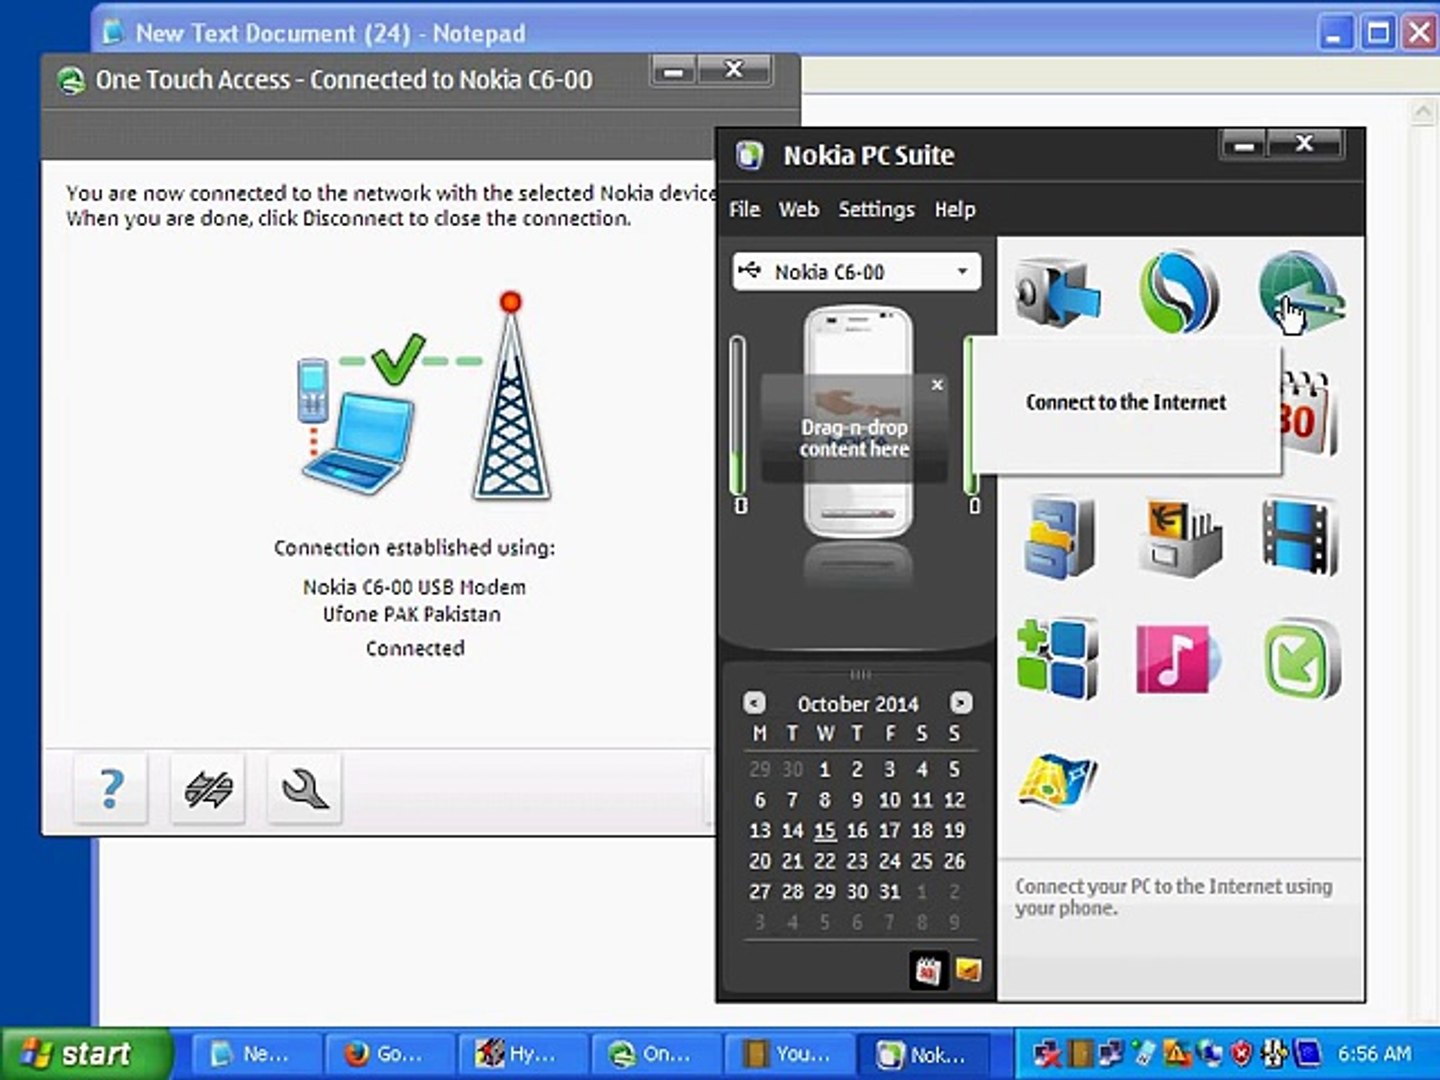Click the phone image drop area
This screenshot has width=1440, height=1080.
click(858, 421)
